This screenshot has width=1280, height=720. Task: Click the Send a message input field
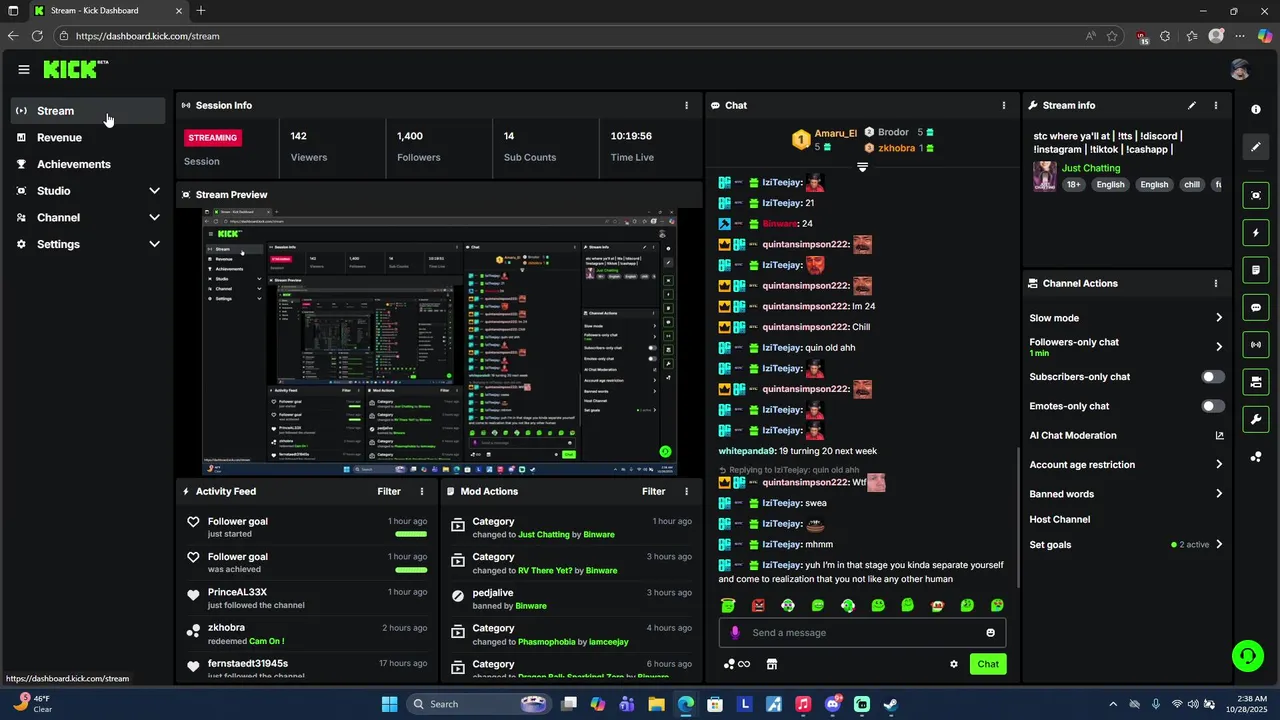[x=862, y=632]
